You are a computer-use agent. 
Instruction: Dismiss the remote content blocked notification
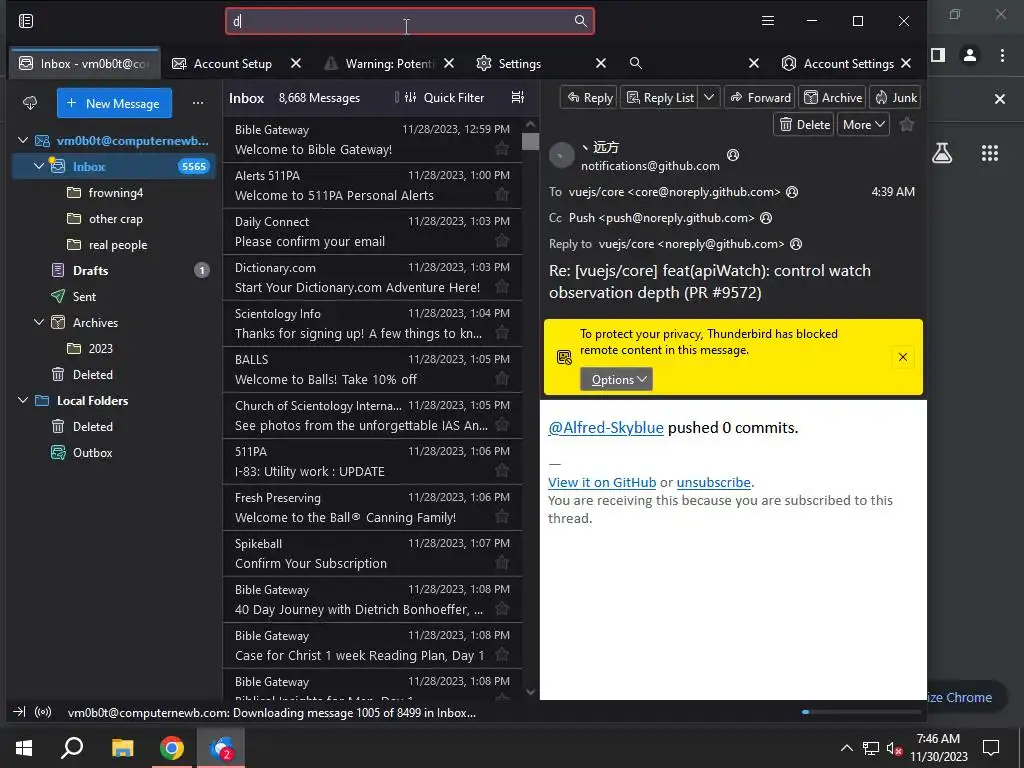[x=903, y=357]
